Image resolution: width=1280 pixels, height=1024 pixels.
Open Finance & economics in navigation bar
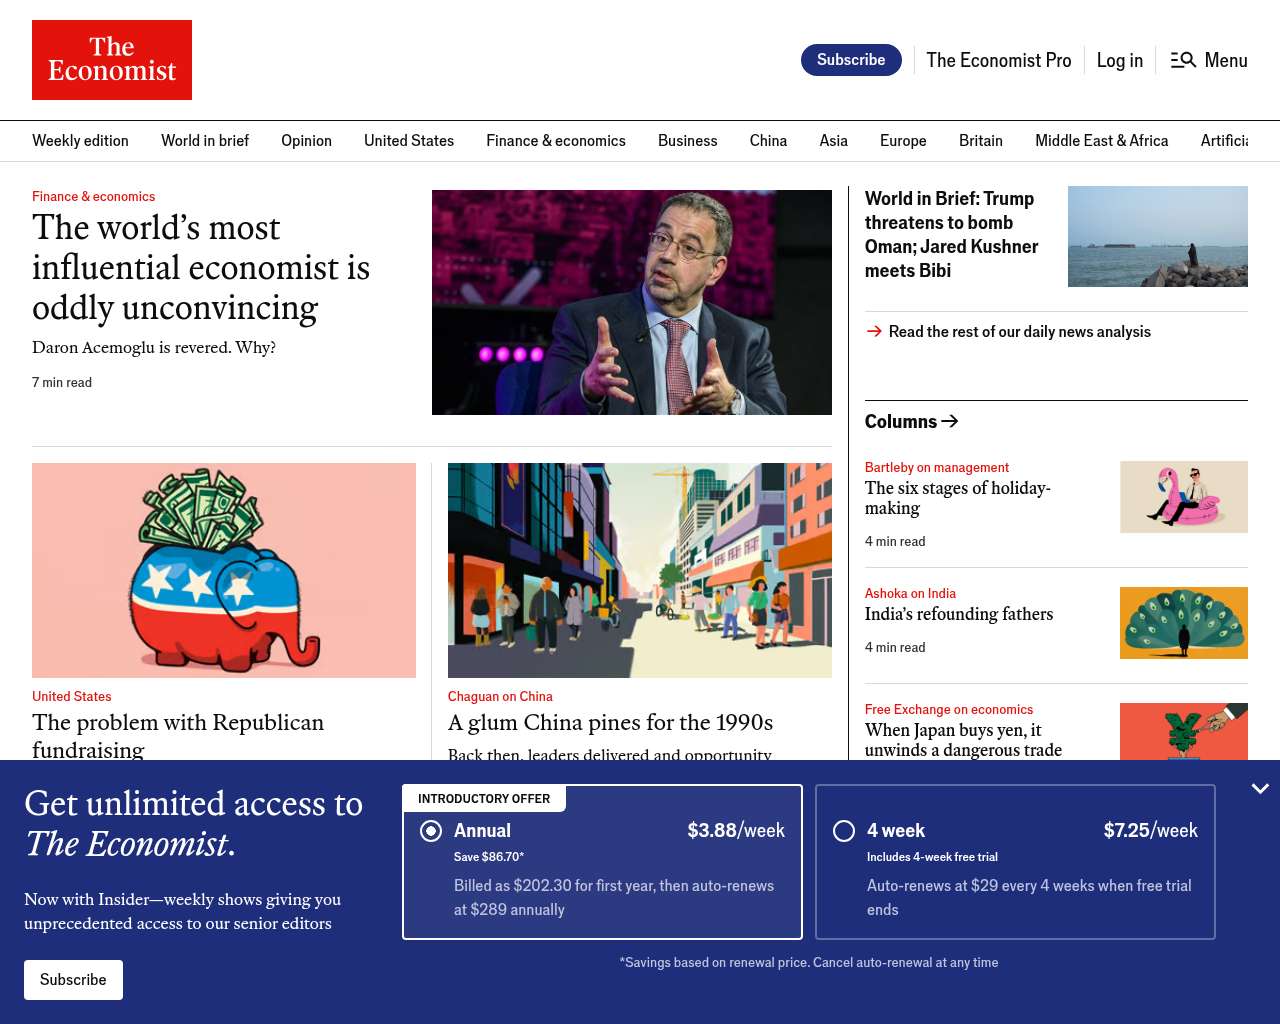[x=556, y=141]
